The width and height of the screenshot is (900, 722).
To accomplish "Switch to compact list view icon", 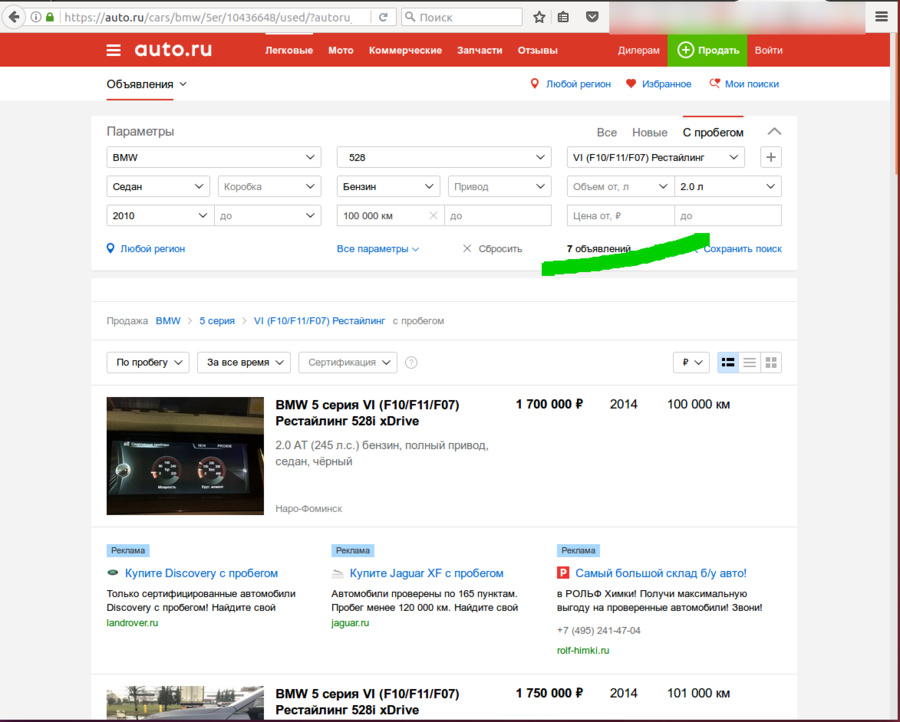I will pos(750,363).
